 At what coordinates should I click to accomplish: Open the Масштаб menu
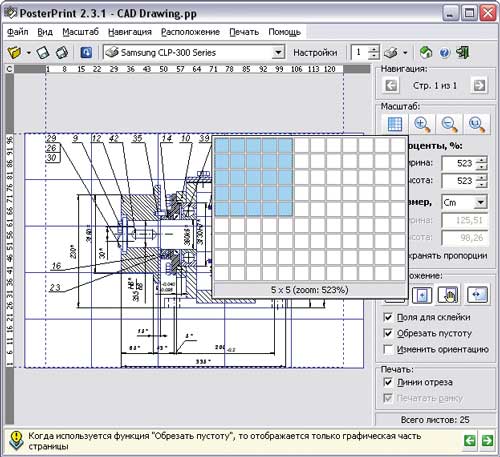click(80, 32)
